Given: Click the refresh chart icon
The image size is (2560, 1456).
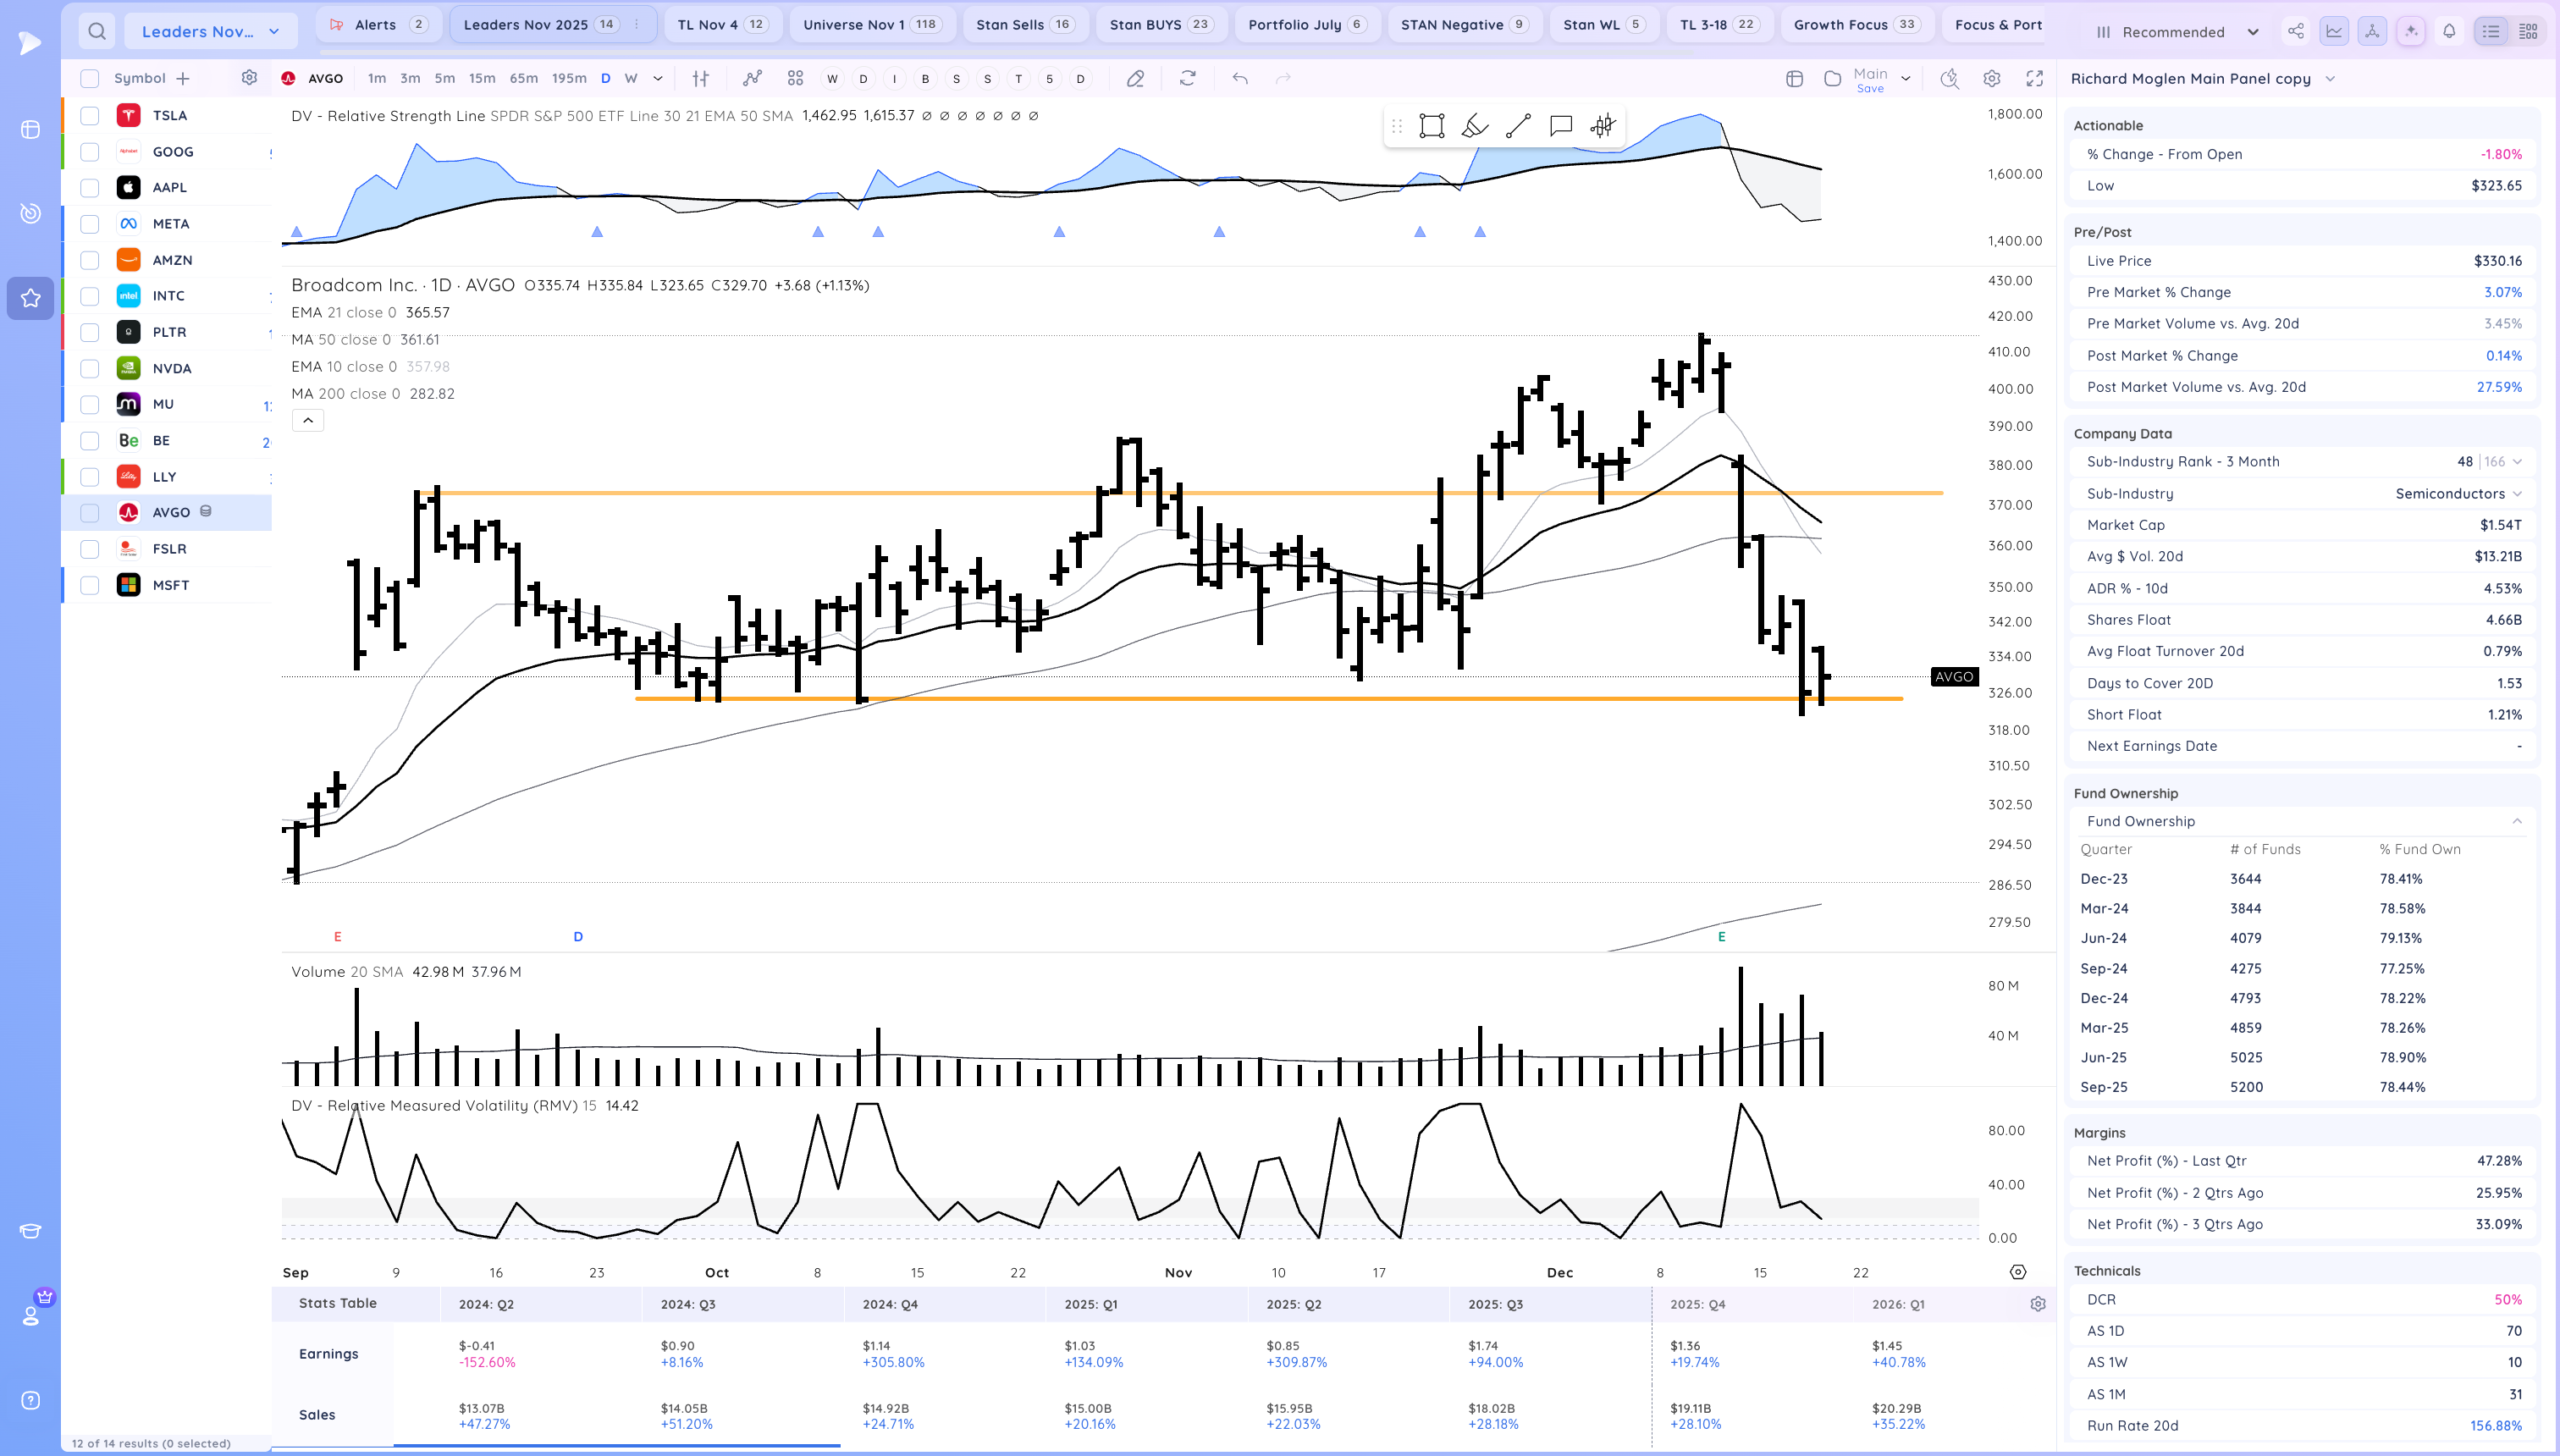Looking at the screenshot, I should coord(1187,78).
